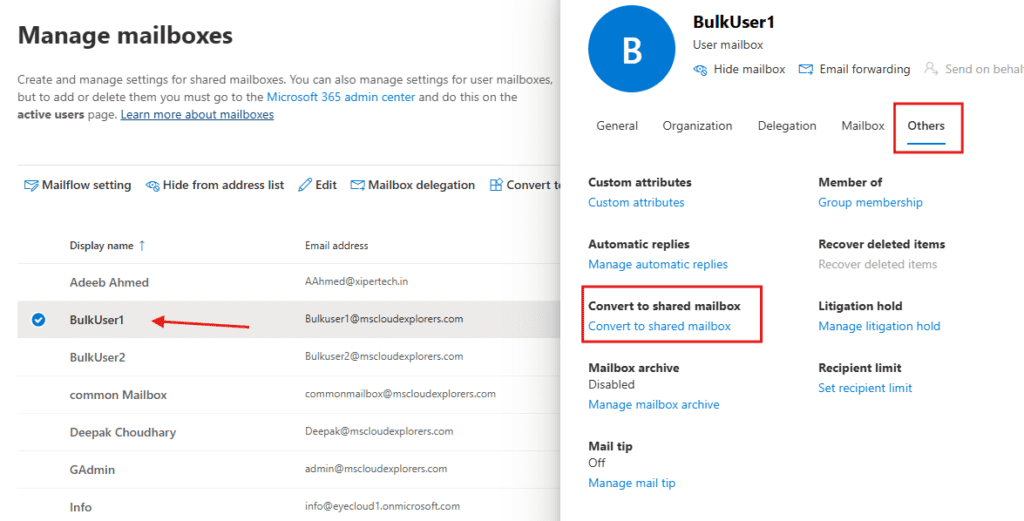Open the Organization tab
1024x521 pixels.
(x=697, y=126)
